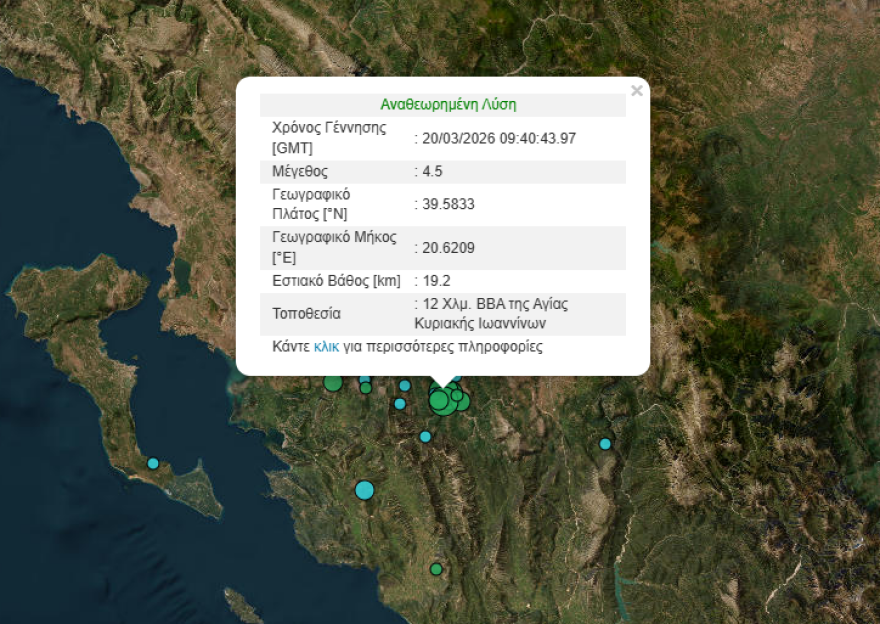Select the largest green marker beneath the popup pointer
Image resolution: width=880 pixels, height=624 pixels.
pos(439,401)
